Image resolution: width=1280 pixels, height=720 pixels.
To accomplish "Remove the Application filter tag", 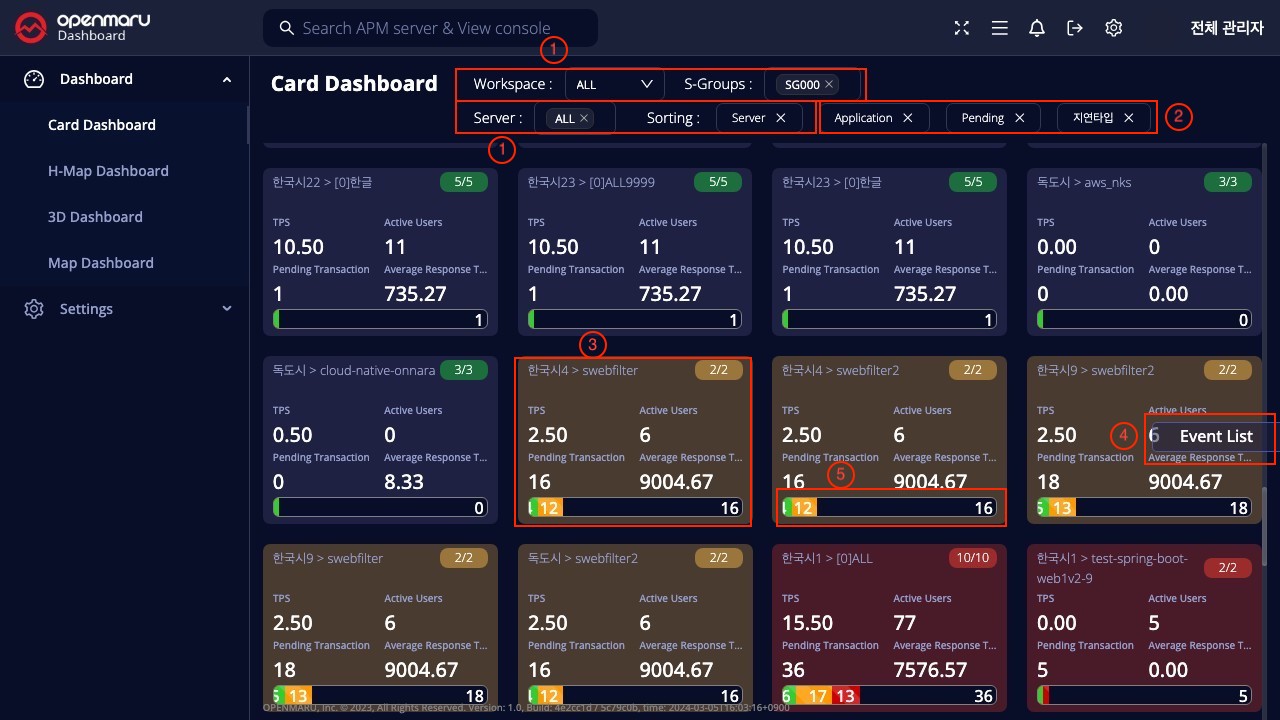I will pos(907,118).
